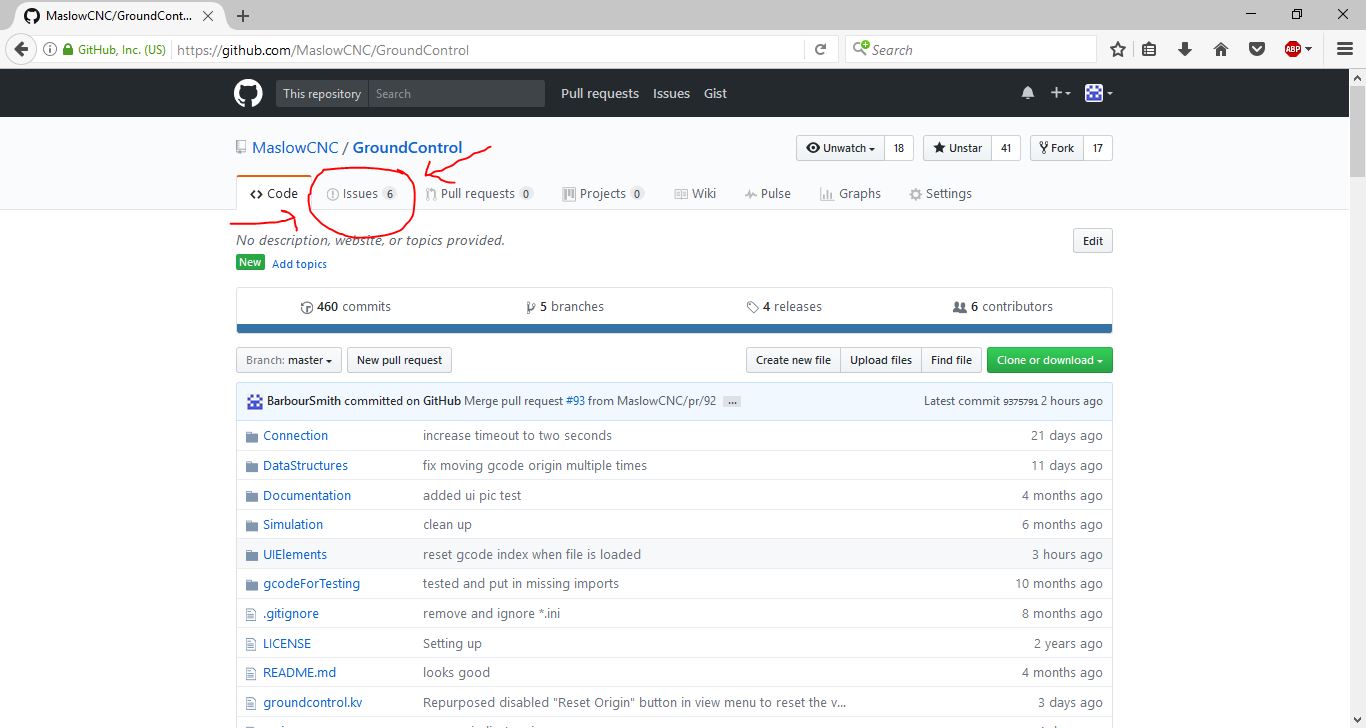Open the user avatar menu
Screen dimensions: 1366x728
coord(1099,93)
